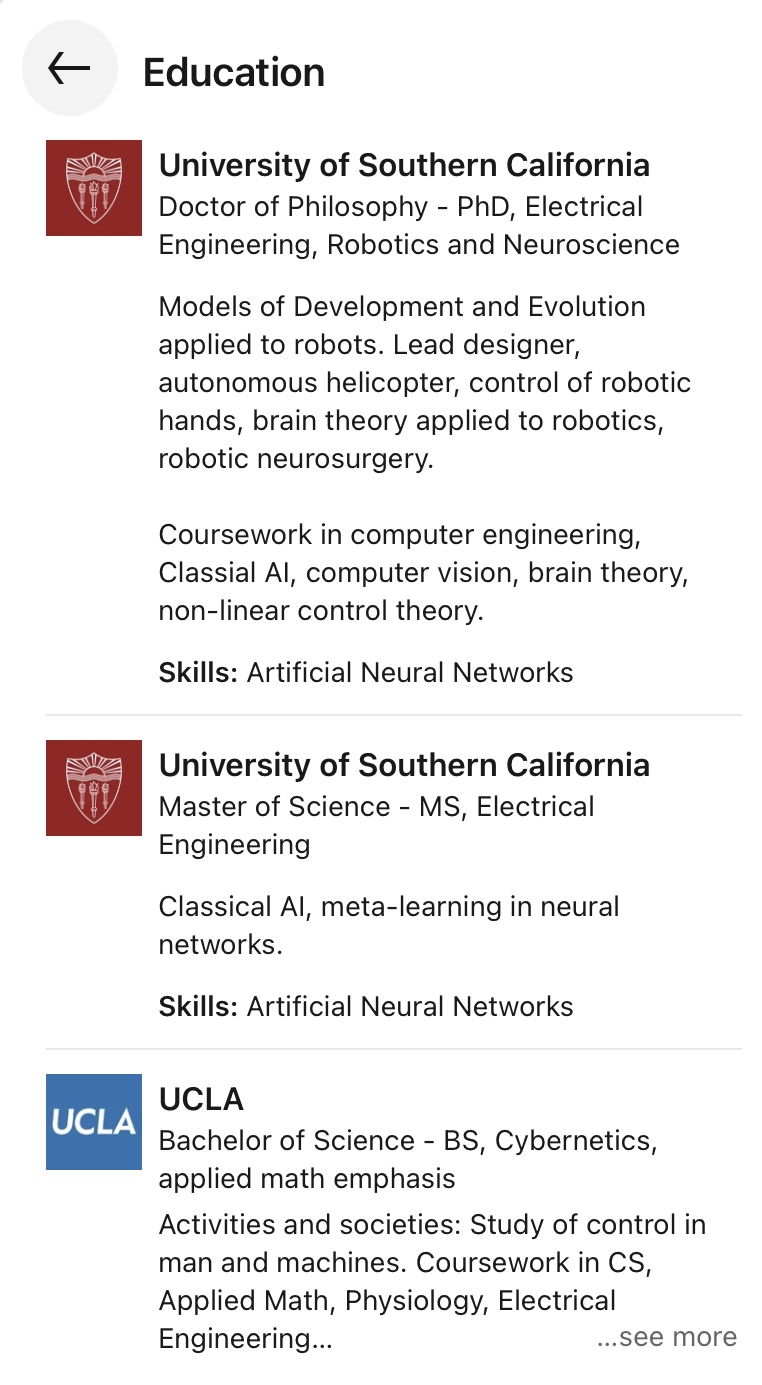Click the Master of Science degree line
This screenshot has width=762, height=1385.
pos(376,825)
